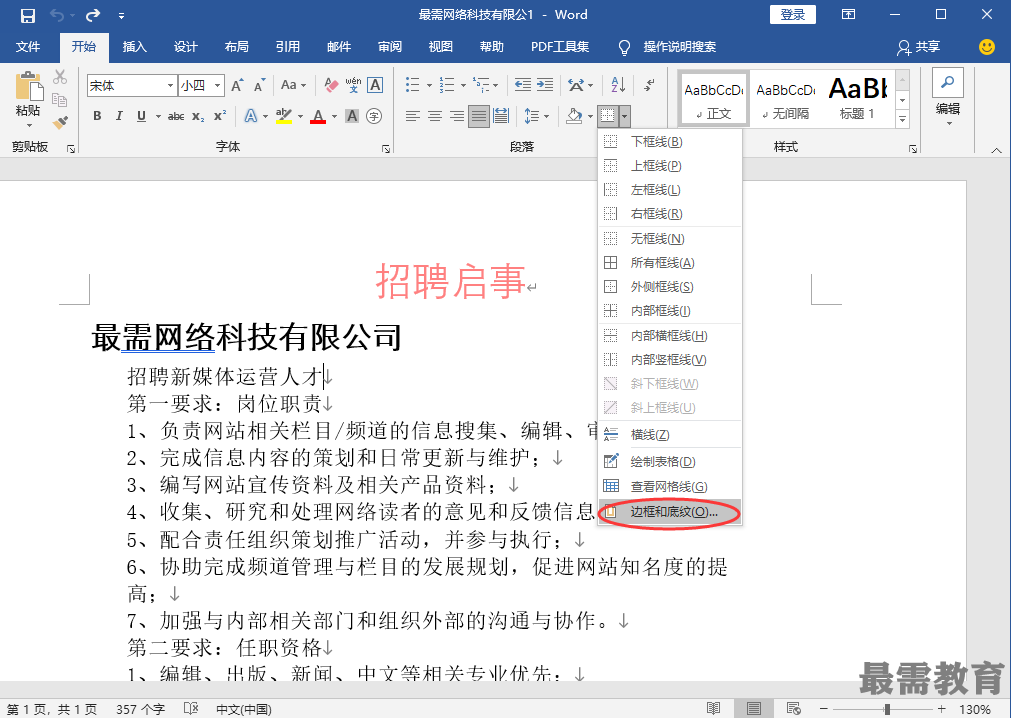Click the enclosed character 字 icon
1011x718 pixels.
[374, 116]
